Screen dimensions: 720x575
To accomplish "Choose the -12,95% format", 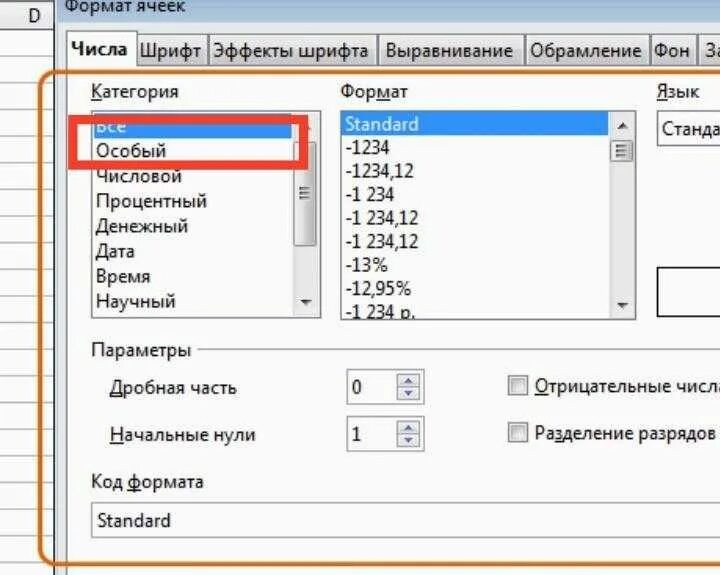I will tap(475, 288).
